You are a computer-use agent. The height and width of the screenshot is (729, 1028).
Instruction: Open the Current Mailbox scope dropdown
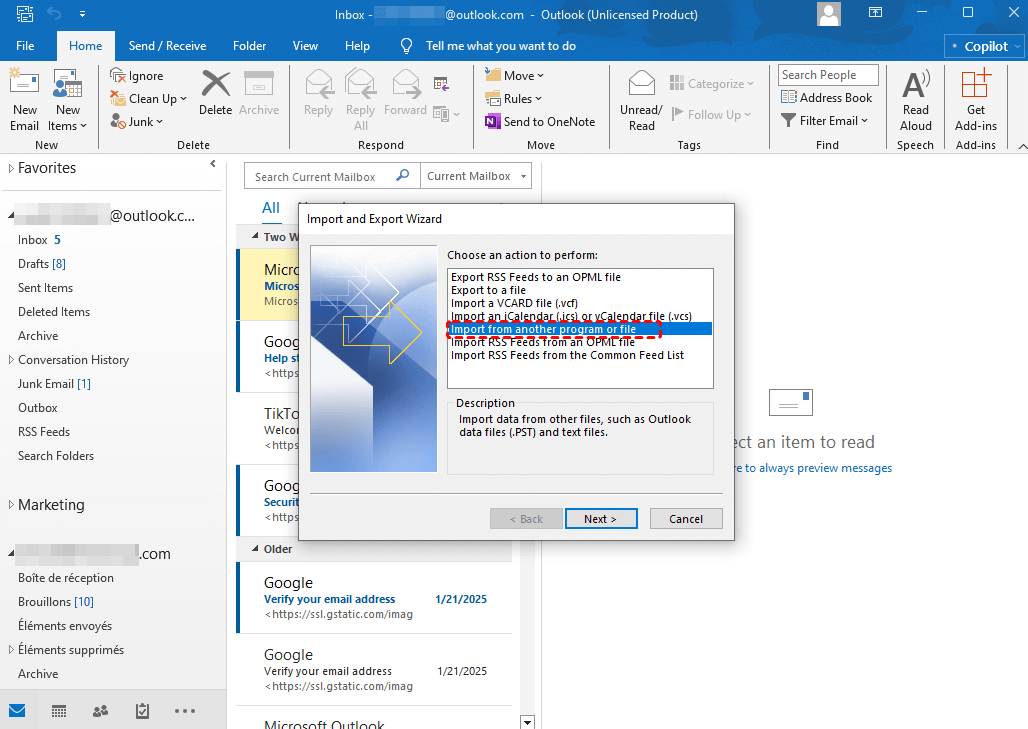[x=476, y=176]
